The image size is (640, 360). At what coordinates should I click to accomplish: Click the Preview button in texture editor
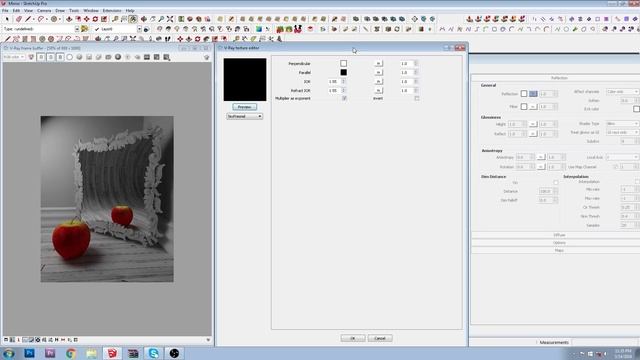(x=244, y=107)
